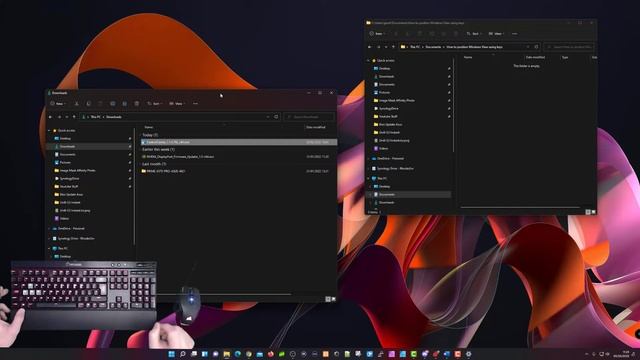Open File Explorer from the taskbar
Image resolution: width=640 pixels, height=360 pixels.
[x=227, y=354]
